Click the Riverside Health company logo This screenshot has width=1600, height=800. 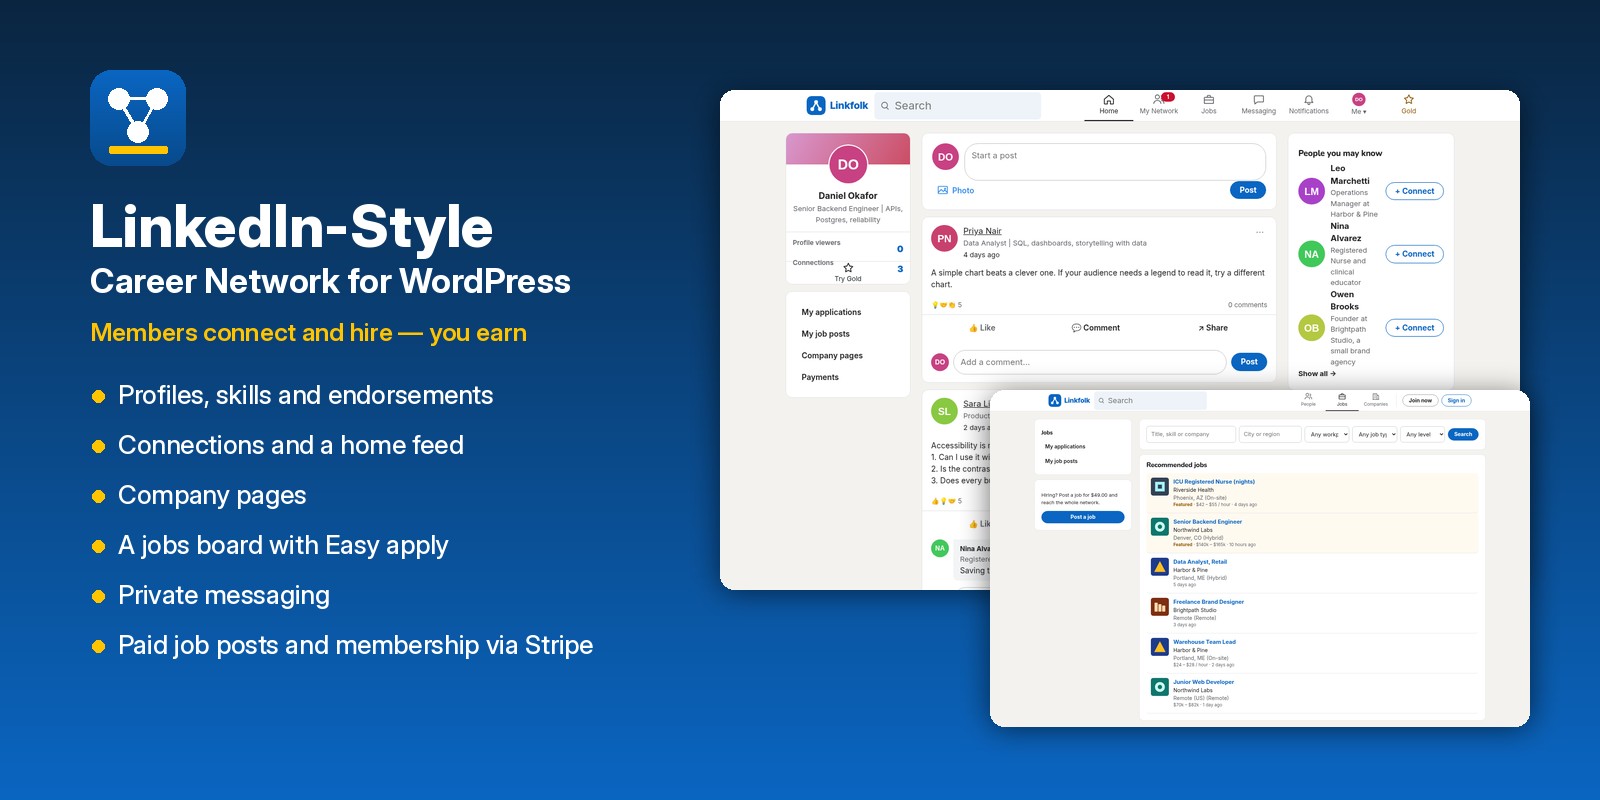1160,487
